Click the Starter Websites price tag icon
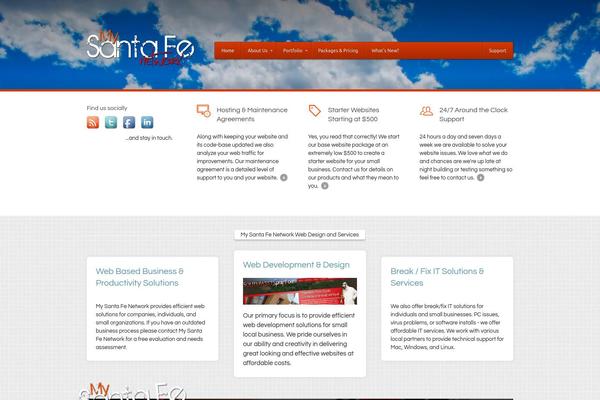This screenshot has height=400, width=600. [x=315, y=111]
